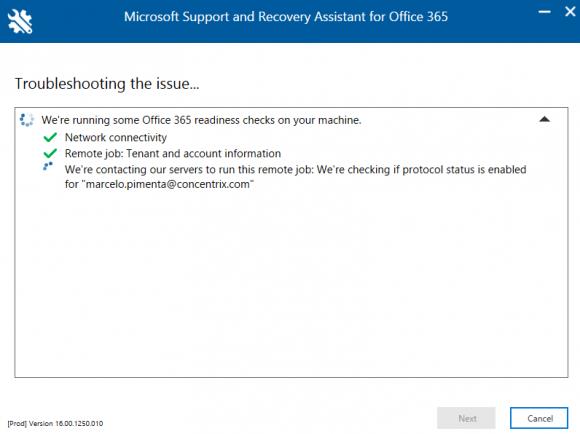The image size is (580, 434).
Task: Click the Troubleshooting the issue heading
Action: pyautogui.click(x=107, y=84)
